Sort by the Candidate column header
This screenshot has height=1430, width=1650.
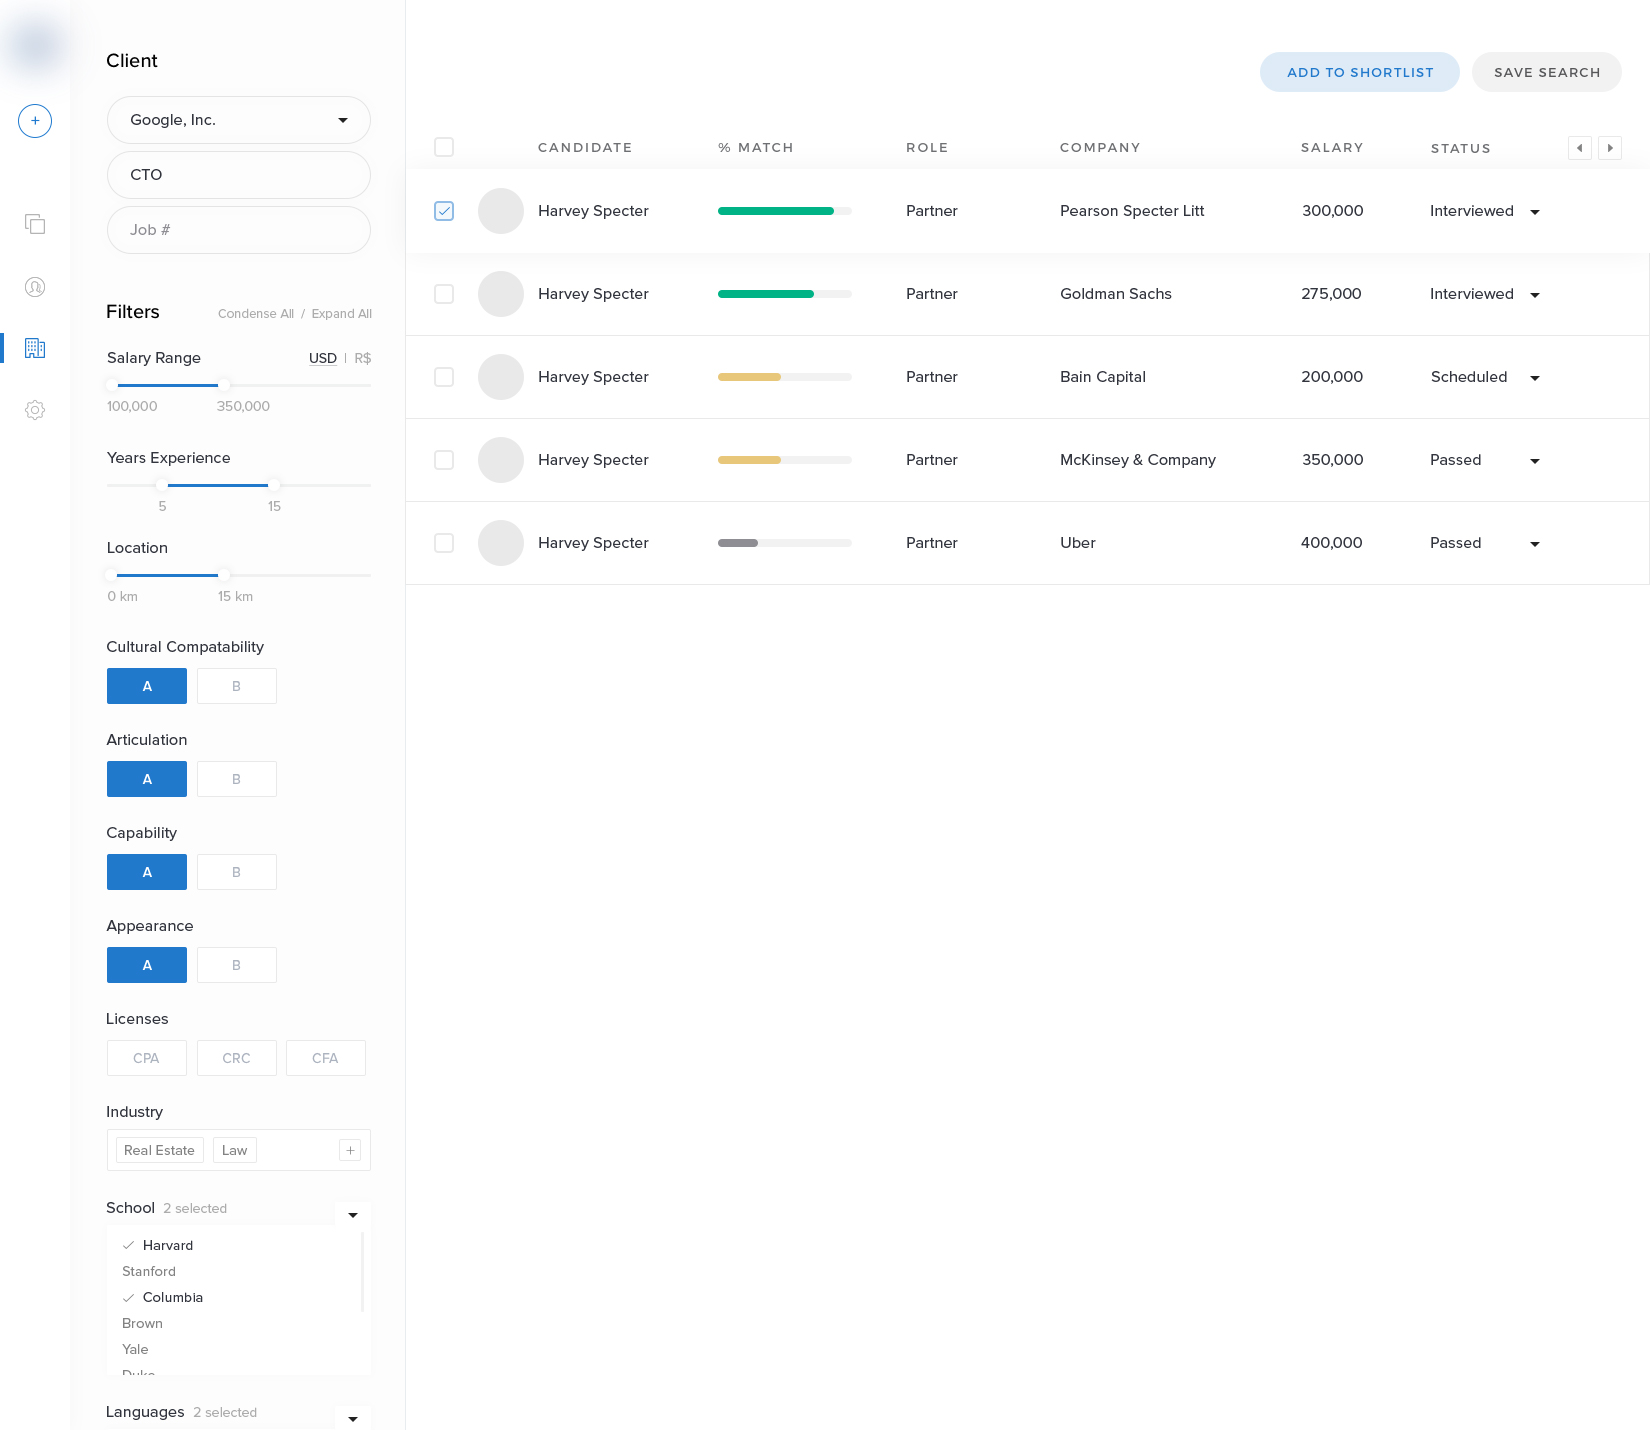(585, 148)
